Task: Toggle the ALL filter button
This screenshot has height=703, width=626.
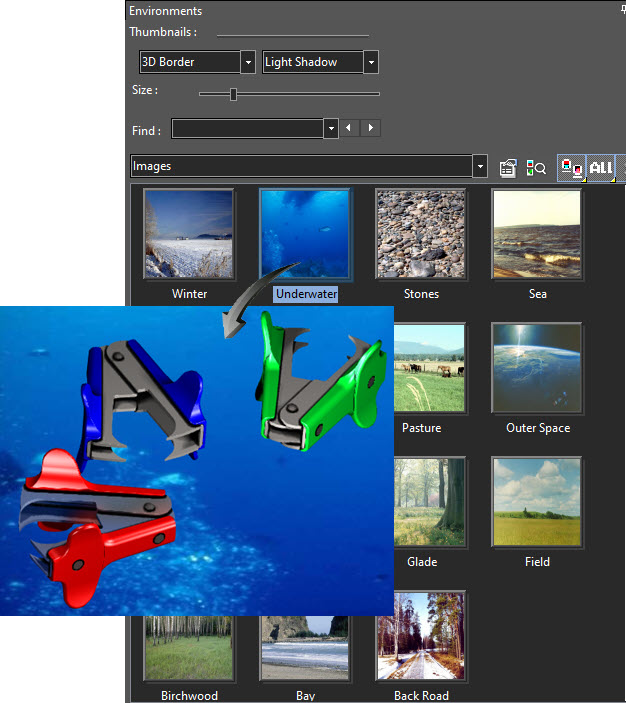Action: pos(601,168)
